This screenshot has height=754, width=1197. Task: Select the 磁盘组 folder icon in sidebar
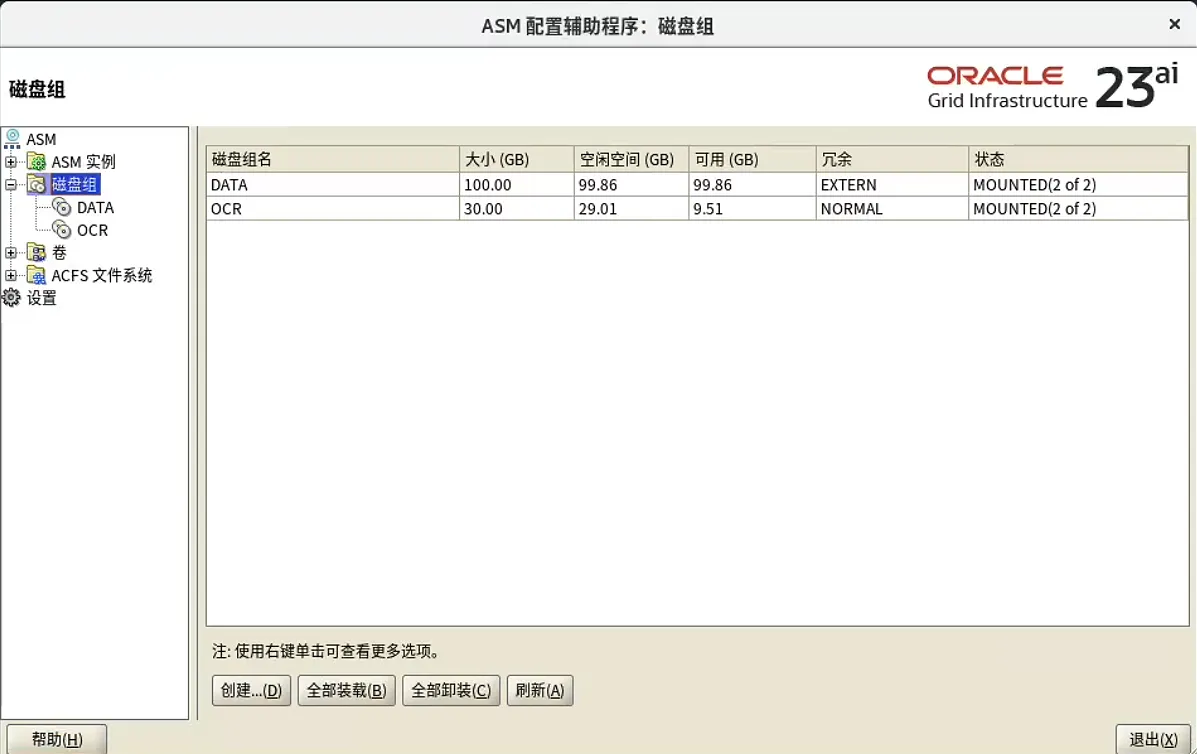tap(37, 184)
